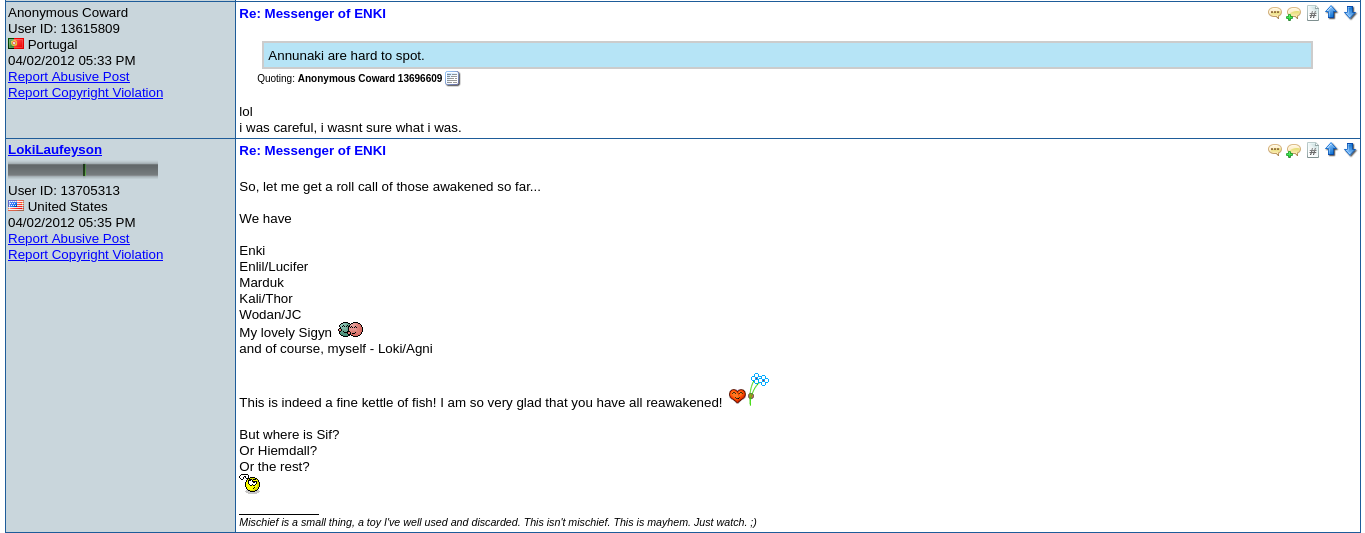1365x533 pixels.
Task: Click the line 'Wodan/JC'
Action: [x=270, y=315]
